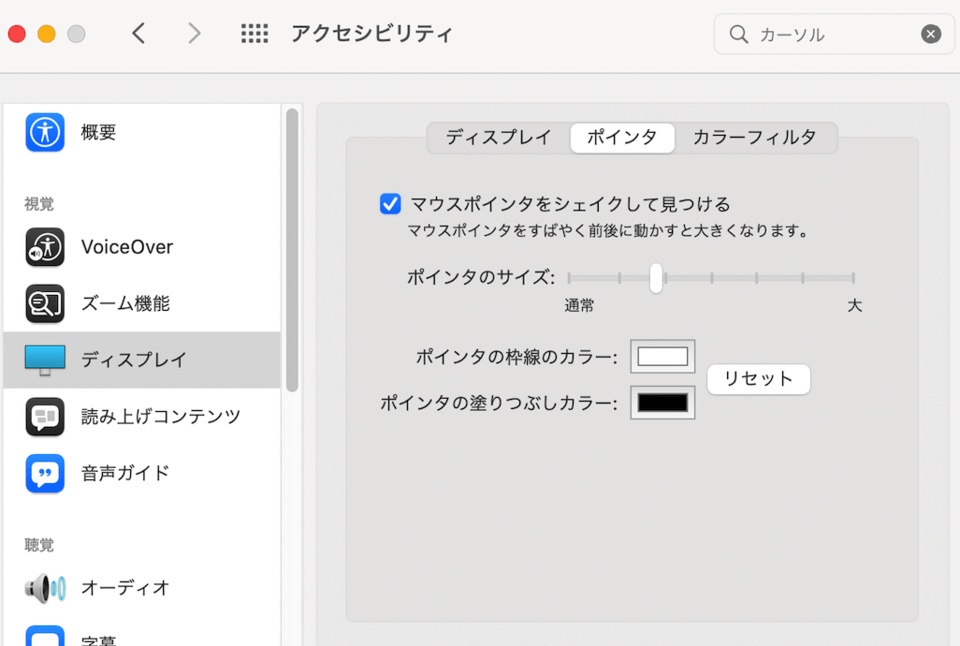Click the 通常 label under the slider

tap(579, 306)
